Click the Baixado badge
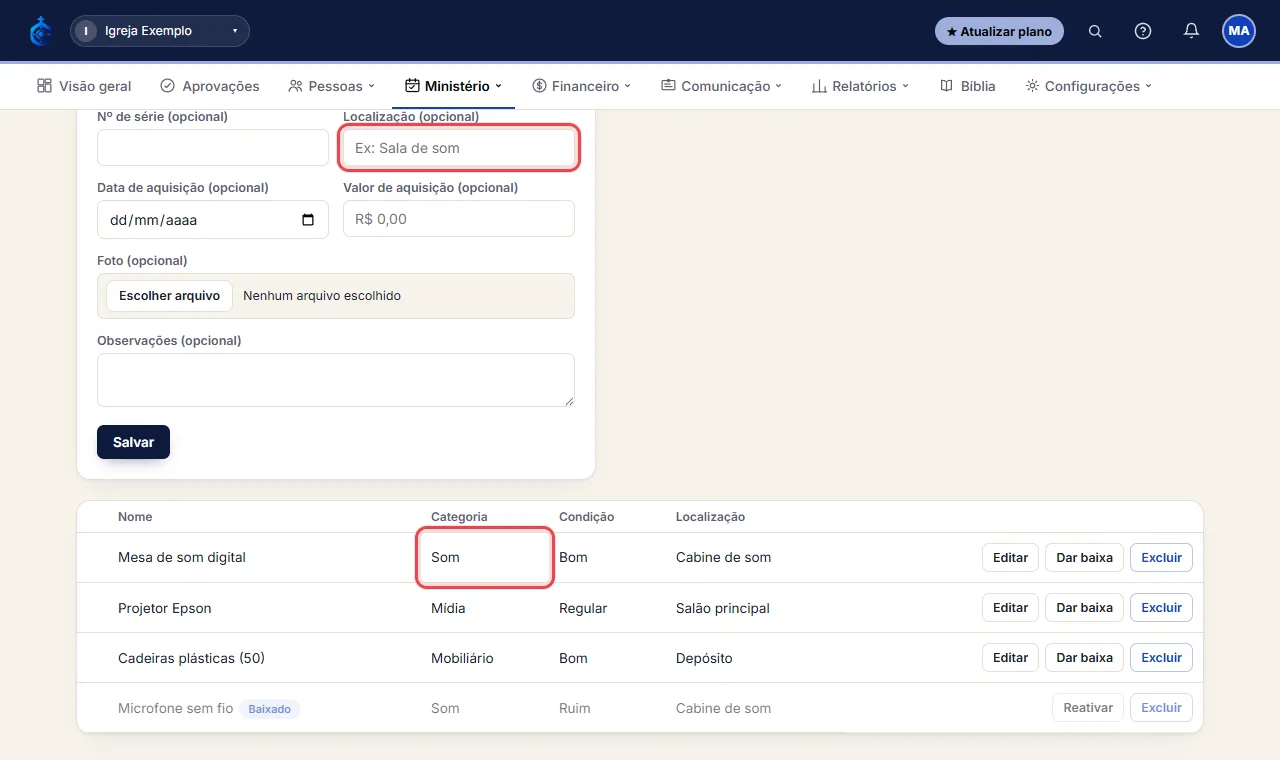 click(269, 709)
